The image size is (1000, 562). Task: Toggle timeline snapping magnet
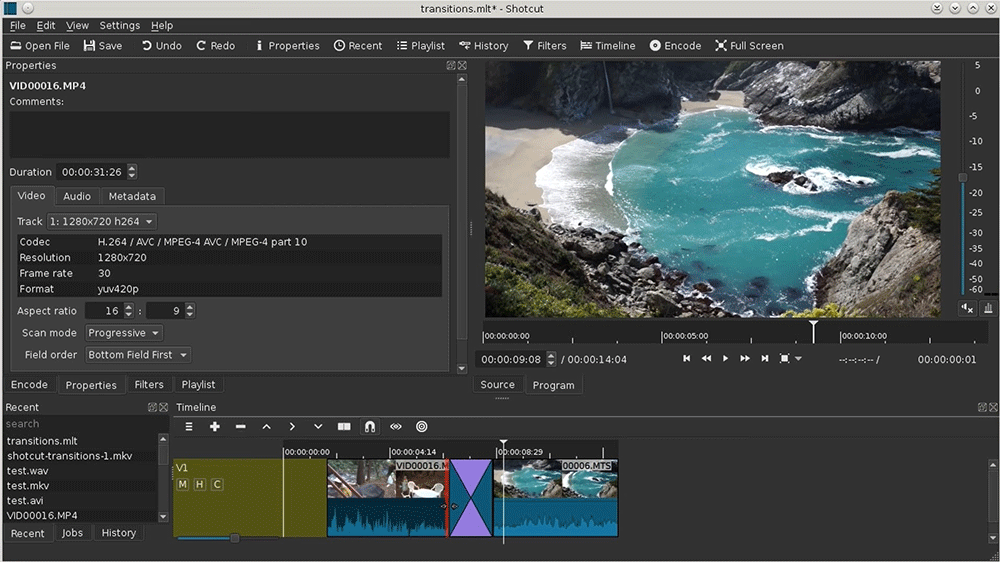[370, 426]
